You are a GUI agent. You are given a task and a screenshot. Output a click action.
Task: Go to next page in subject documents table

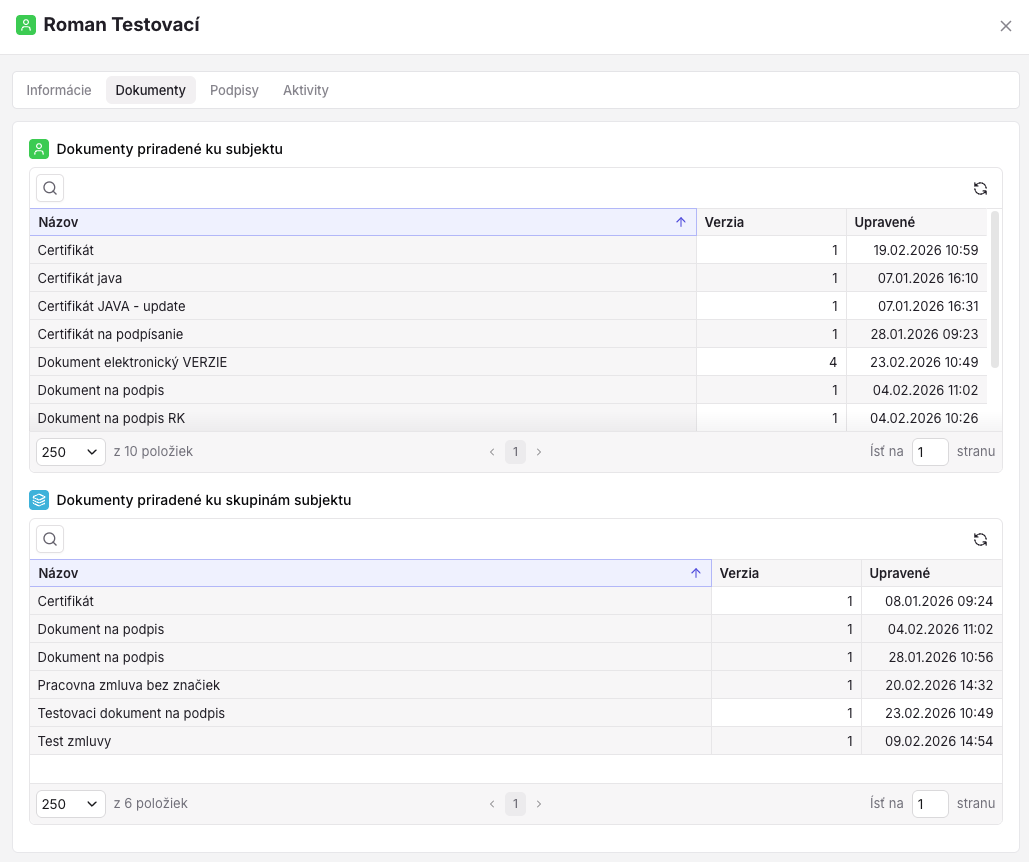point(539,452)
